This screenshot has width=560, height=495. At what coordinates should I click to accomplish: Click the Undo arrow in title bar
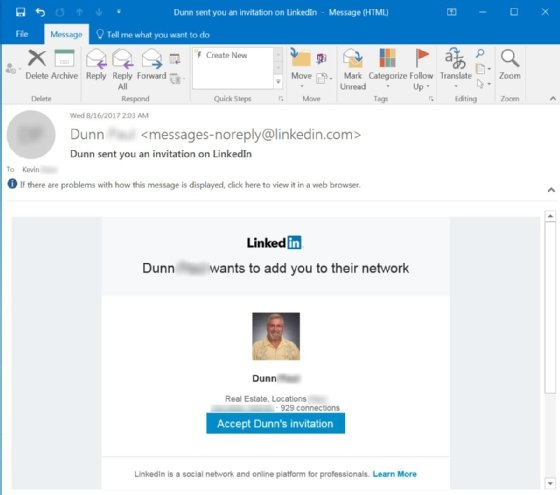[x=40, y=12]
